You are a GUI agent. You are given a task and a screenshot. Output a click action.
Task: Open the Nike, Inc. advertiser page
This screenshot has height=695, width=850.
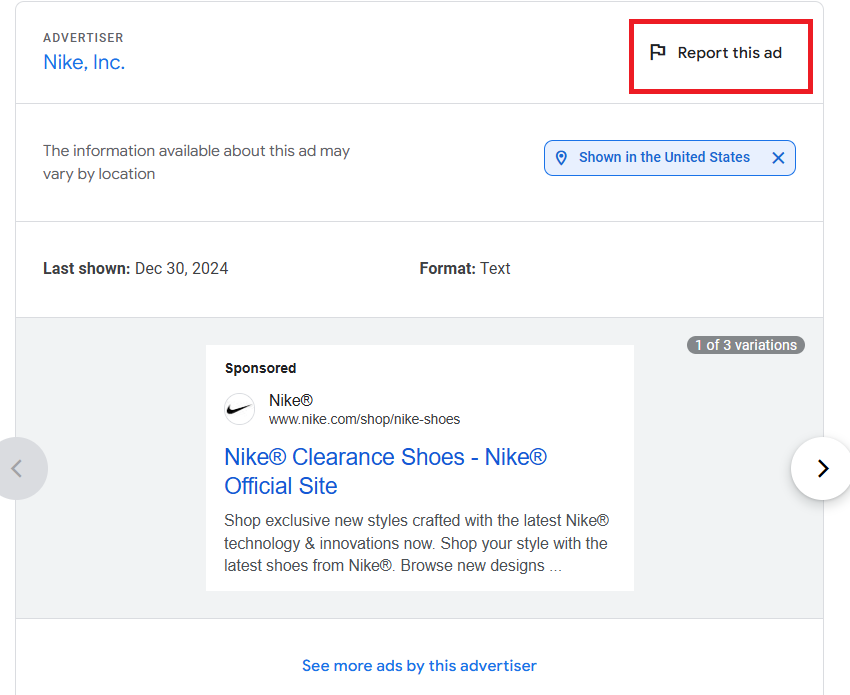pyautogui.click(x=84, y=62)
